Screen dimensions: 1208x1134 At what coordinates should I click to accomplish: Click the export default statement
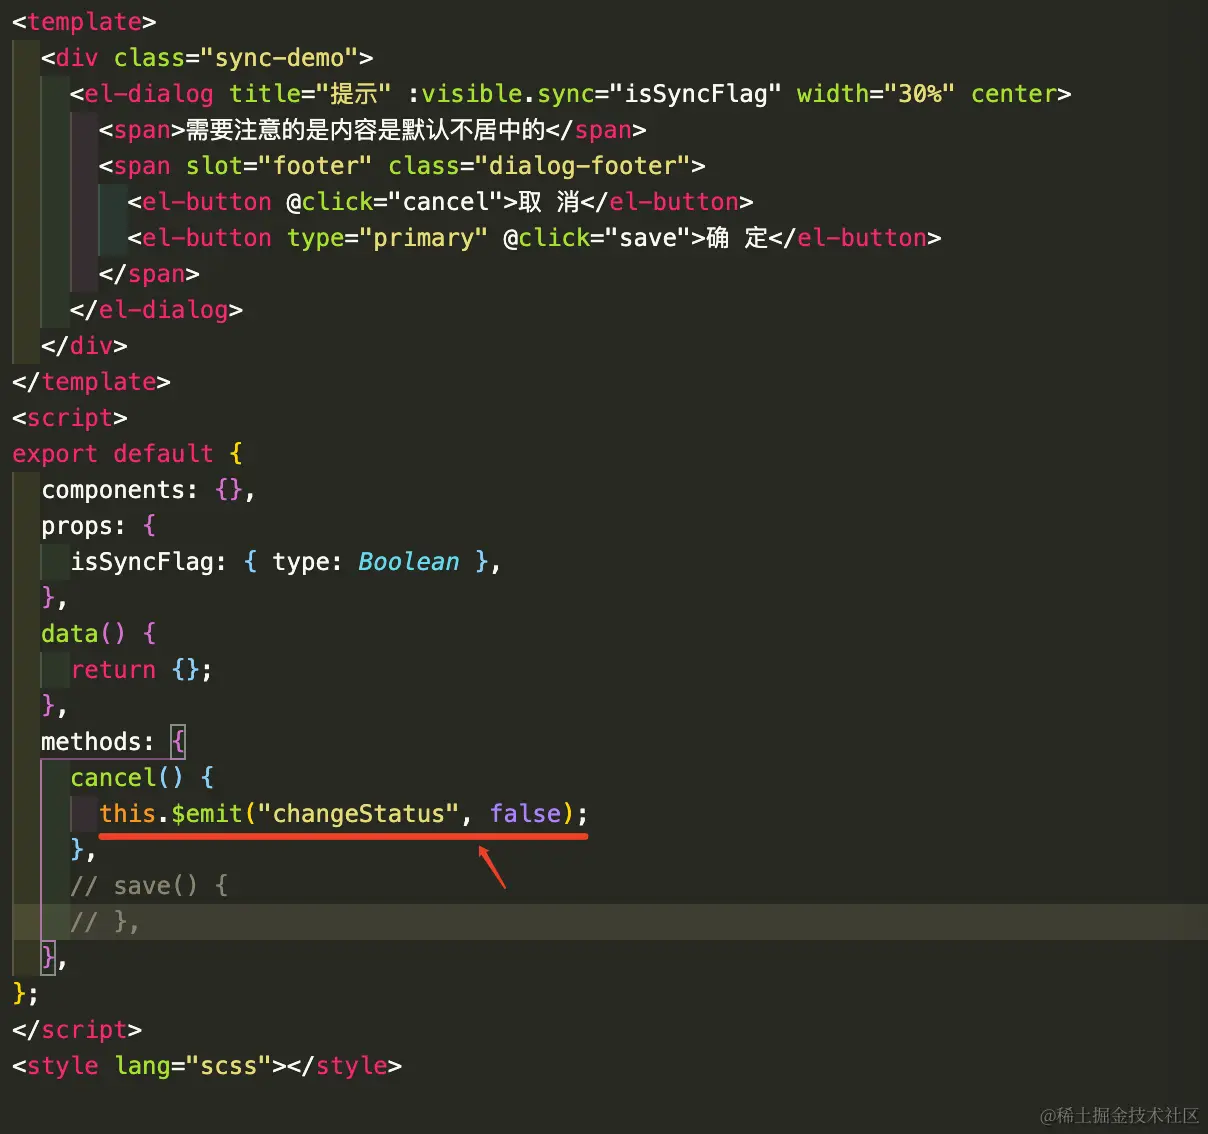(110, 453)
